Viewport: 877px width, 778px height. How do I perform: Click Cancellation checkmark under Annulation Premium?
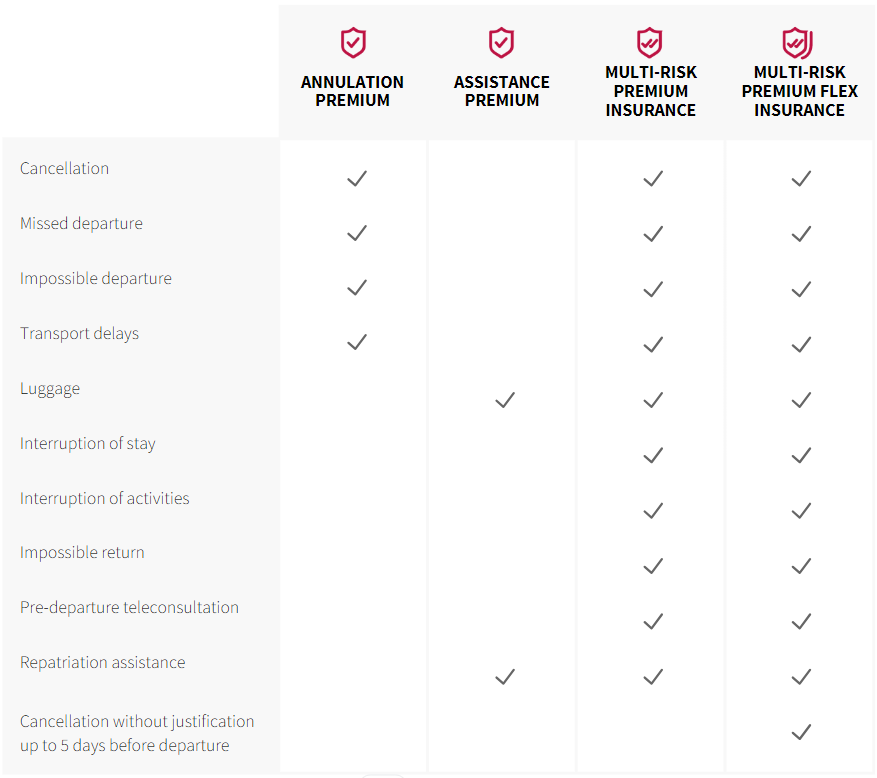[x=357, y=178]
